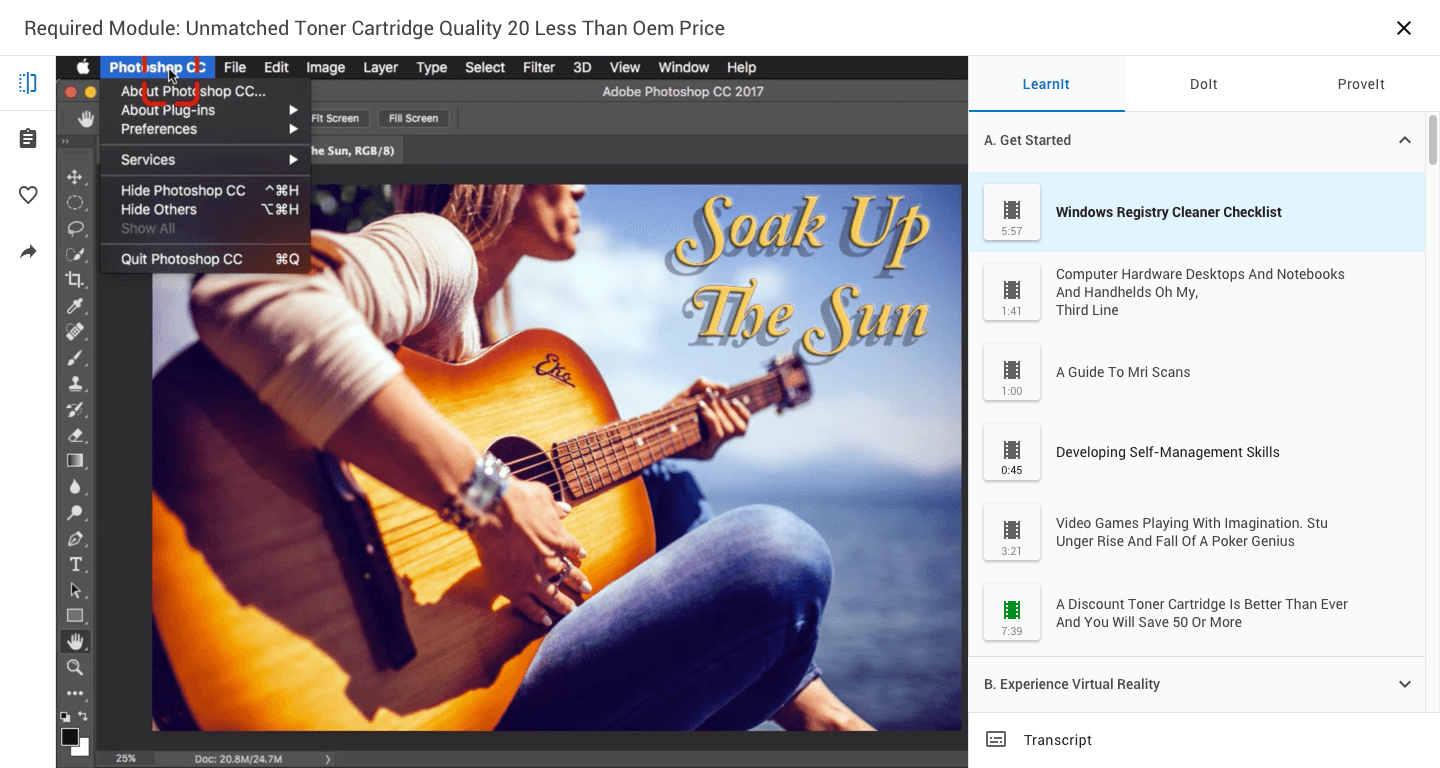Click the Hand tool icon in options bar

click(x=86, y=119)
